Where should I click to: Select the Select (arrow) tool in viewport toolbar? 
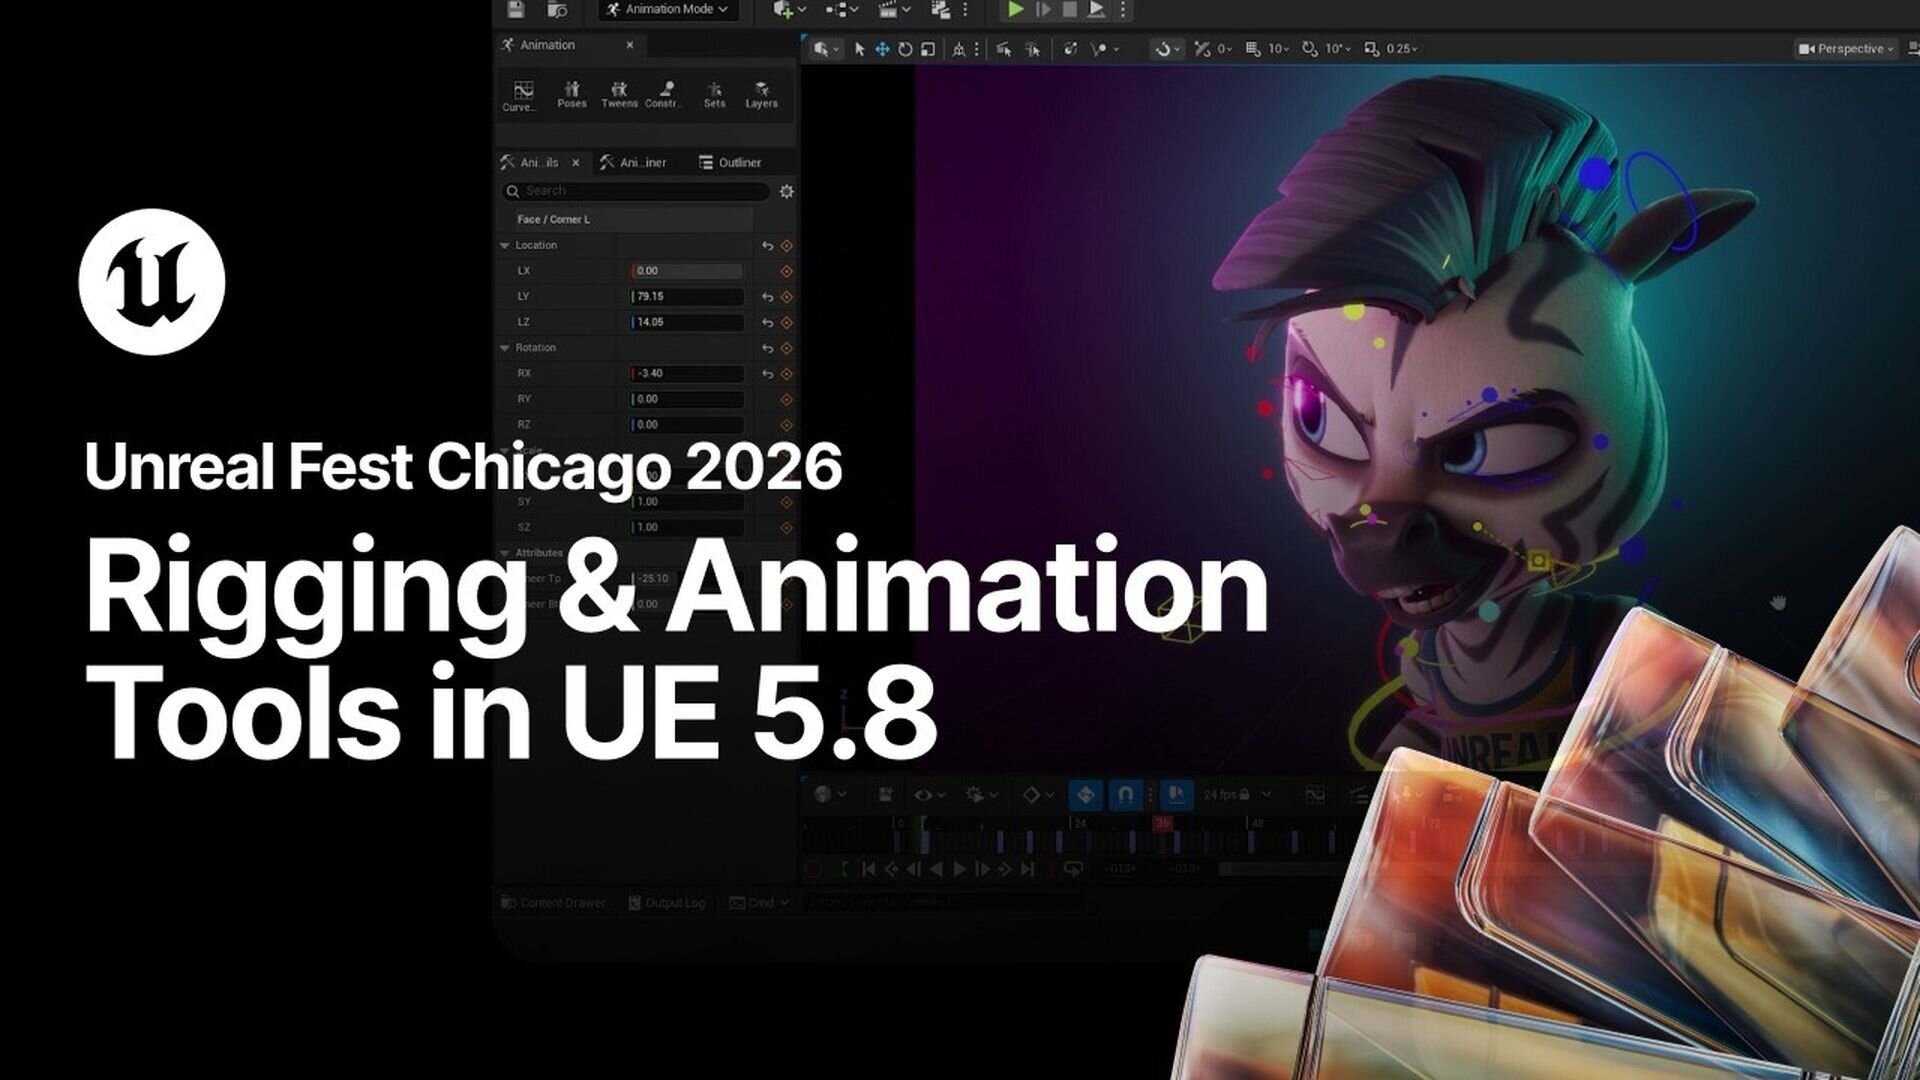859,49
